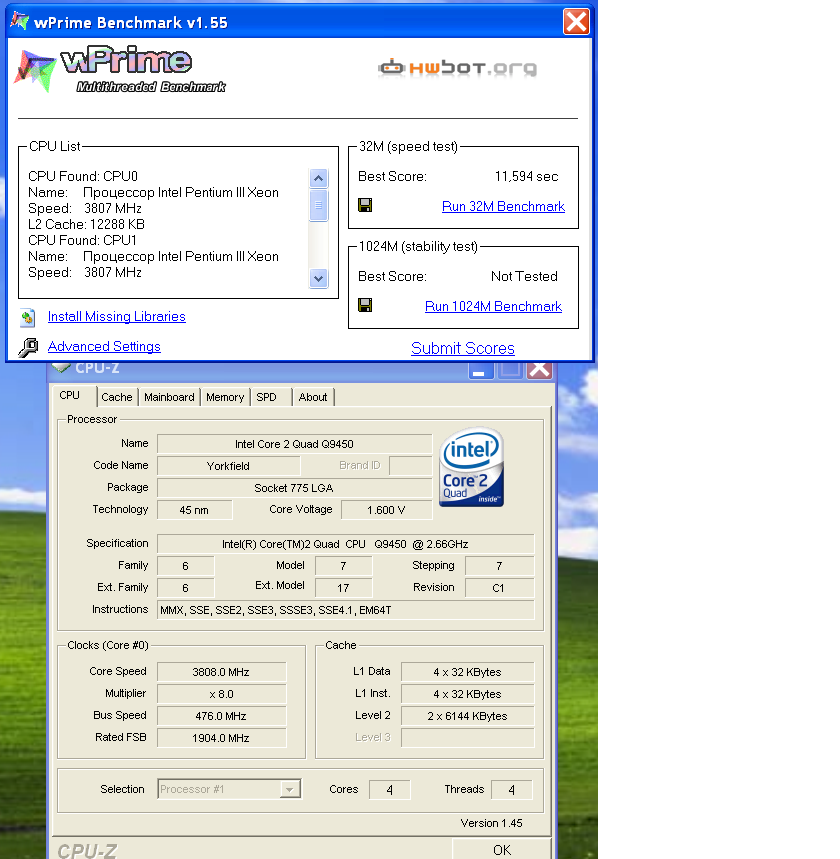Screen dimensions: 840x859
Task: Click the Advanced Settings wrench icon
Action: (x=28, y=347)
